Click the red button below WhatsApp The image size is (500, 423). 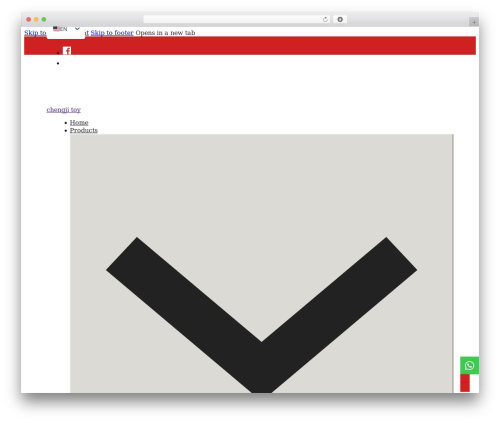click(465, 383)
